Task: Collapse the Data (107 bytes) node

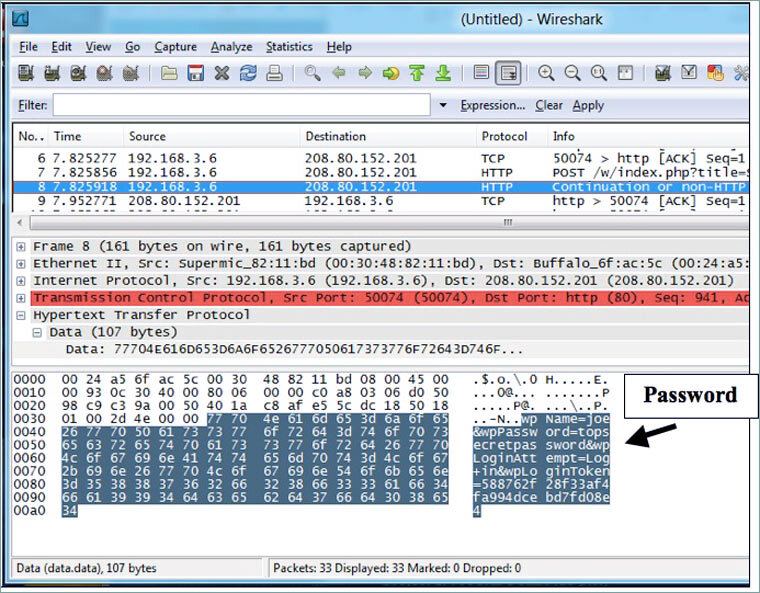Action: (x=37, y=333)
